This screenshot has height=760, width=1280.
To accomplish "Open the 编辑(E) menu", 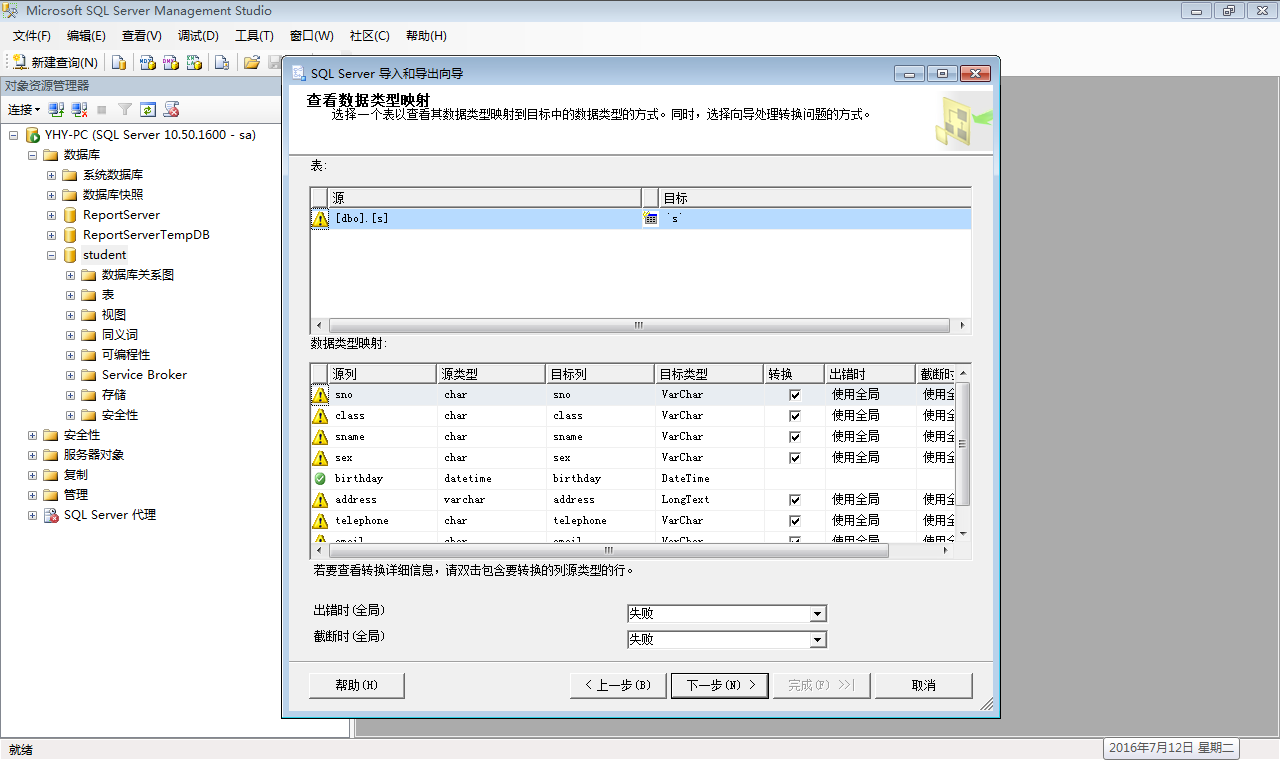I will click(86, 36).
